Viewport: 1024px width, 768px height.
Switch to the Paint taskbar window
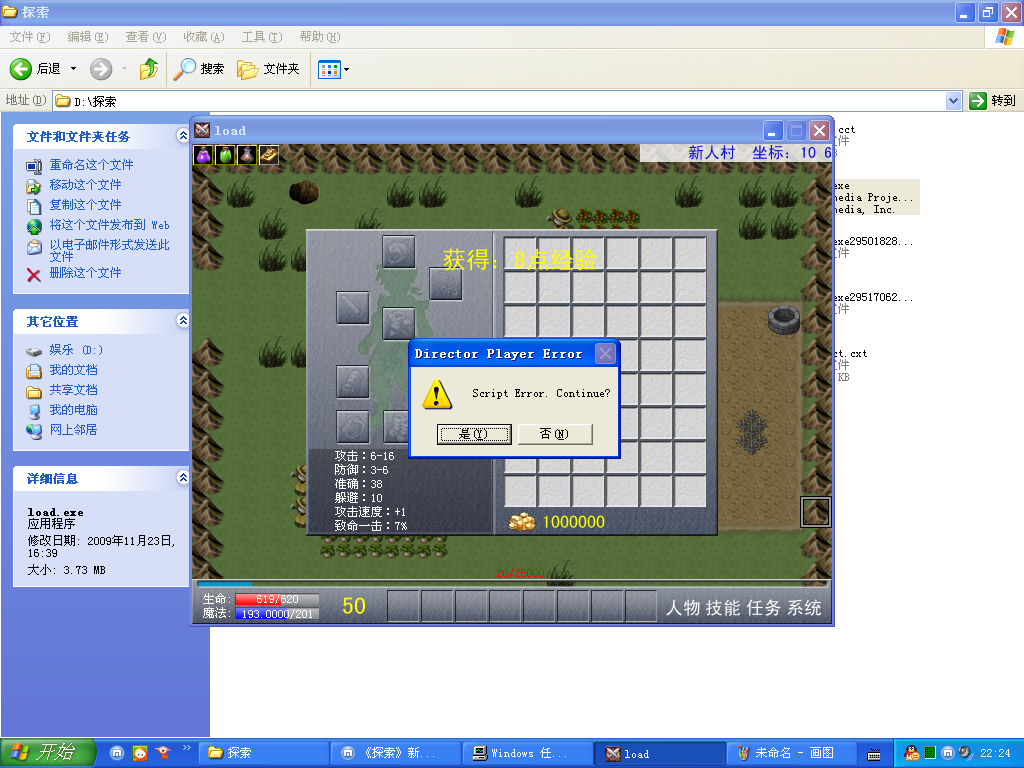point(790,753)
